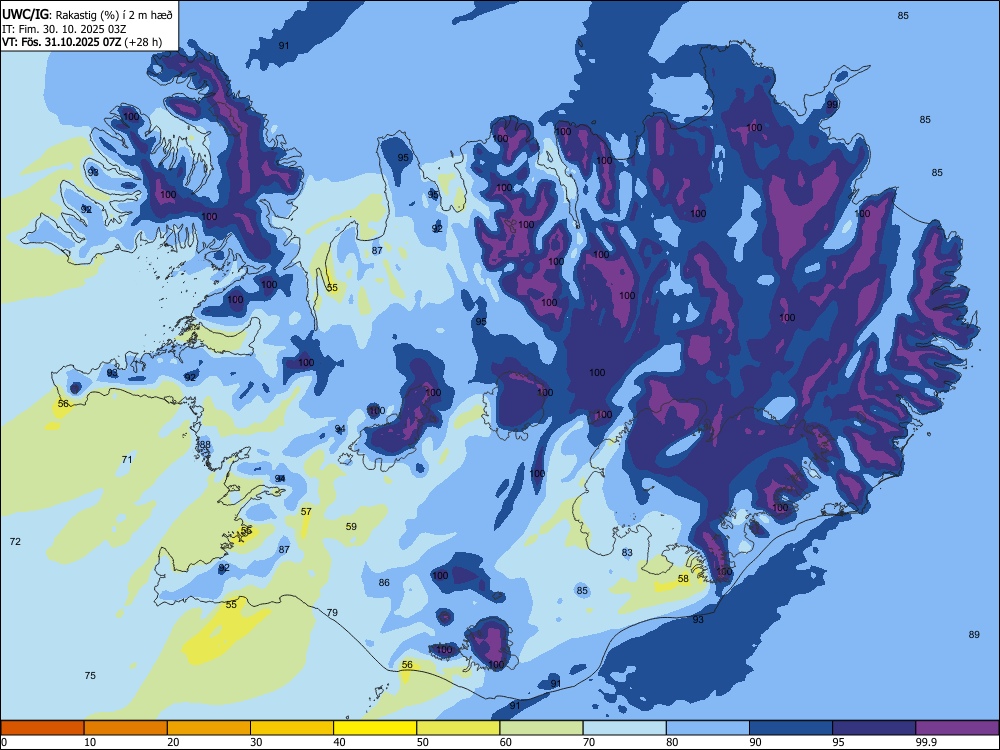Choose the yellow-green 60–70 legend swatch
This screenshot has height=750, width=1000.
541,728
